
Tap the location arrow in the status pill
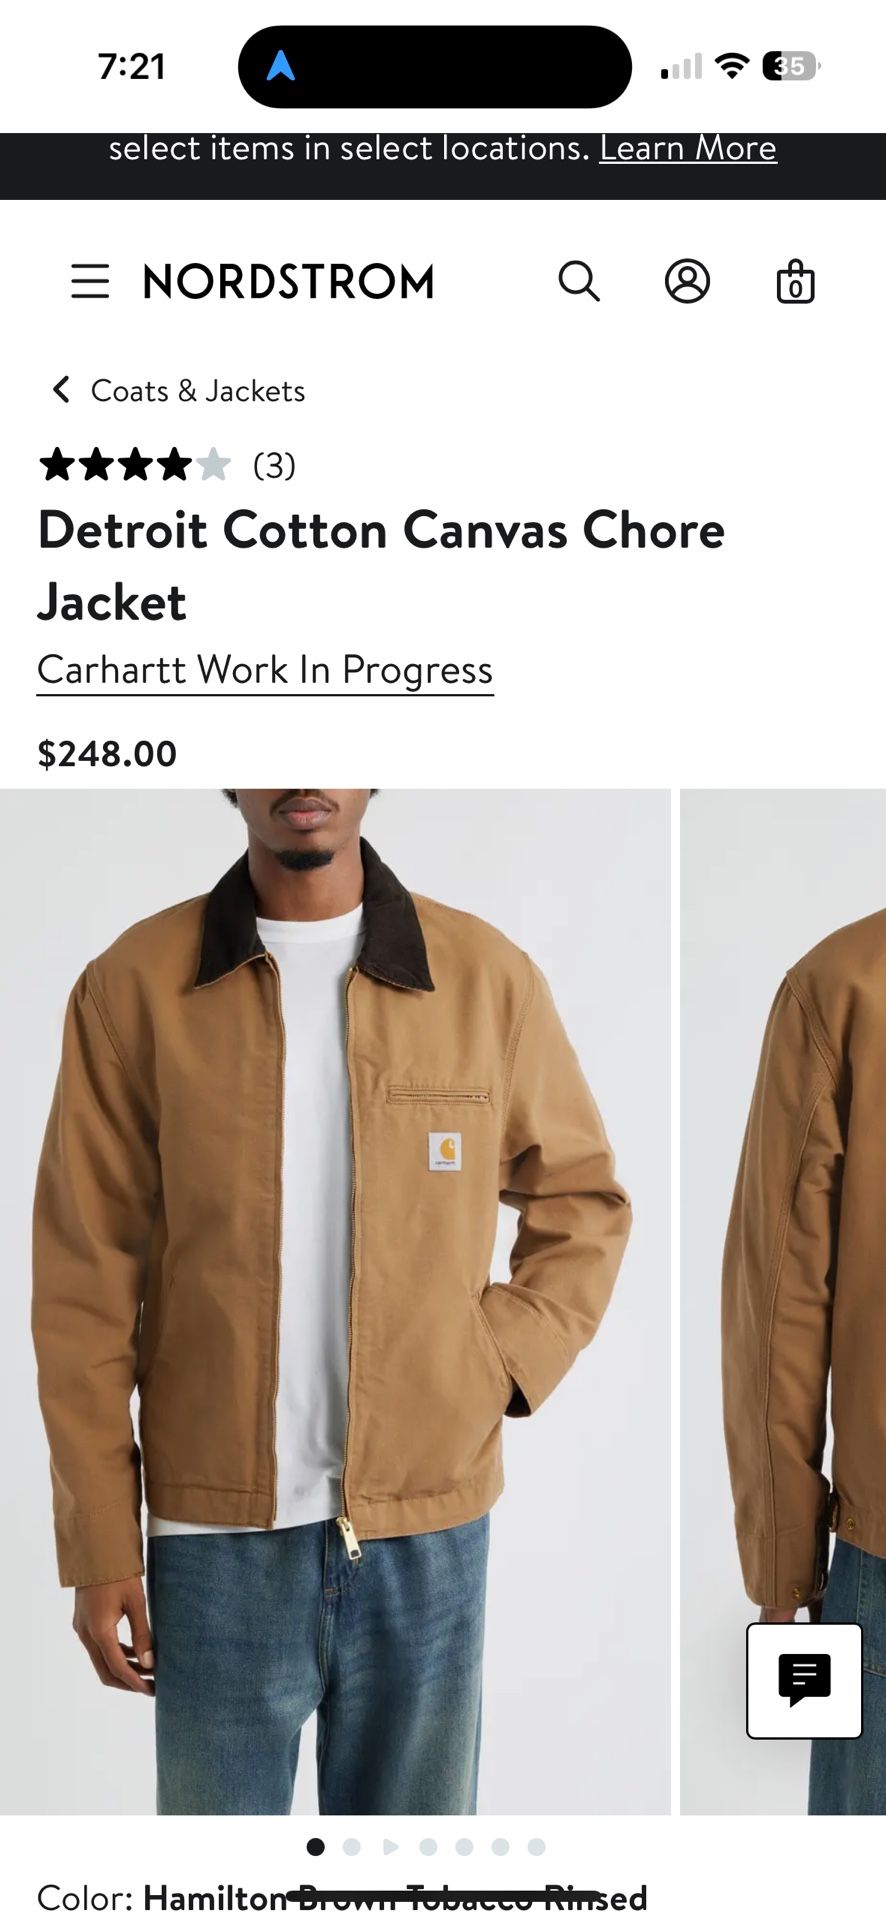(x=281, y=66)
